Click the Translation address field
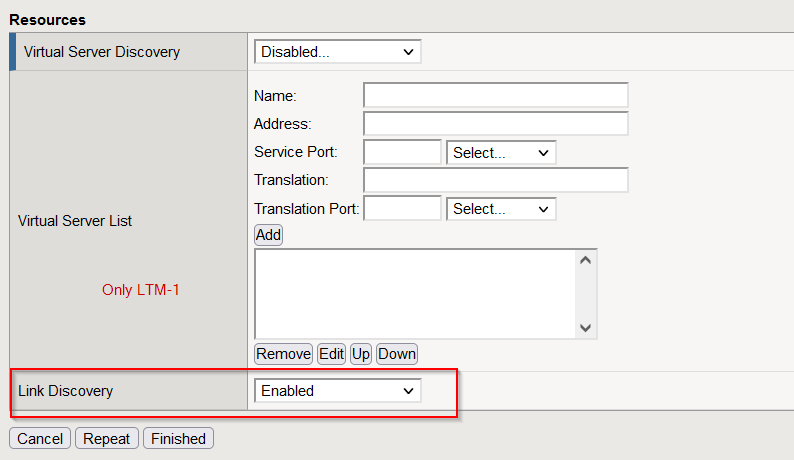Image resolution: width=794 pixels, height=460 pixels. point(496,180)
